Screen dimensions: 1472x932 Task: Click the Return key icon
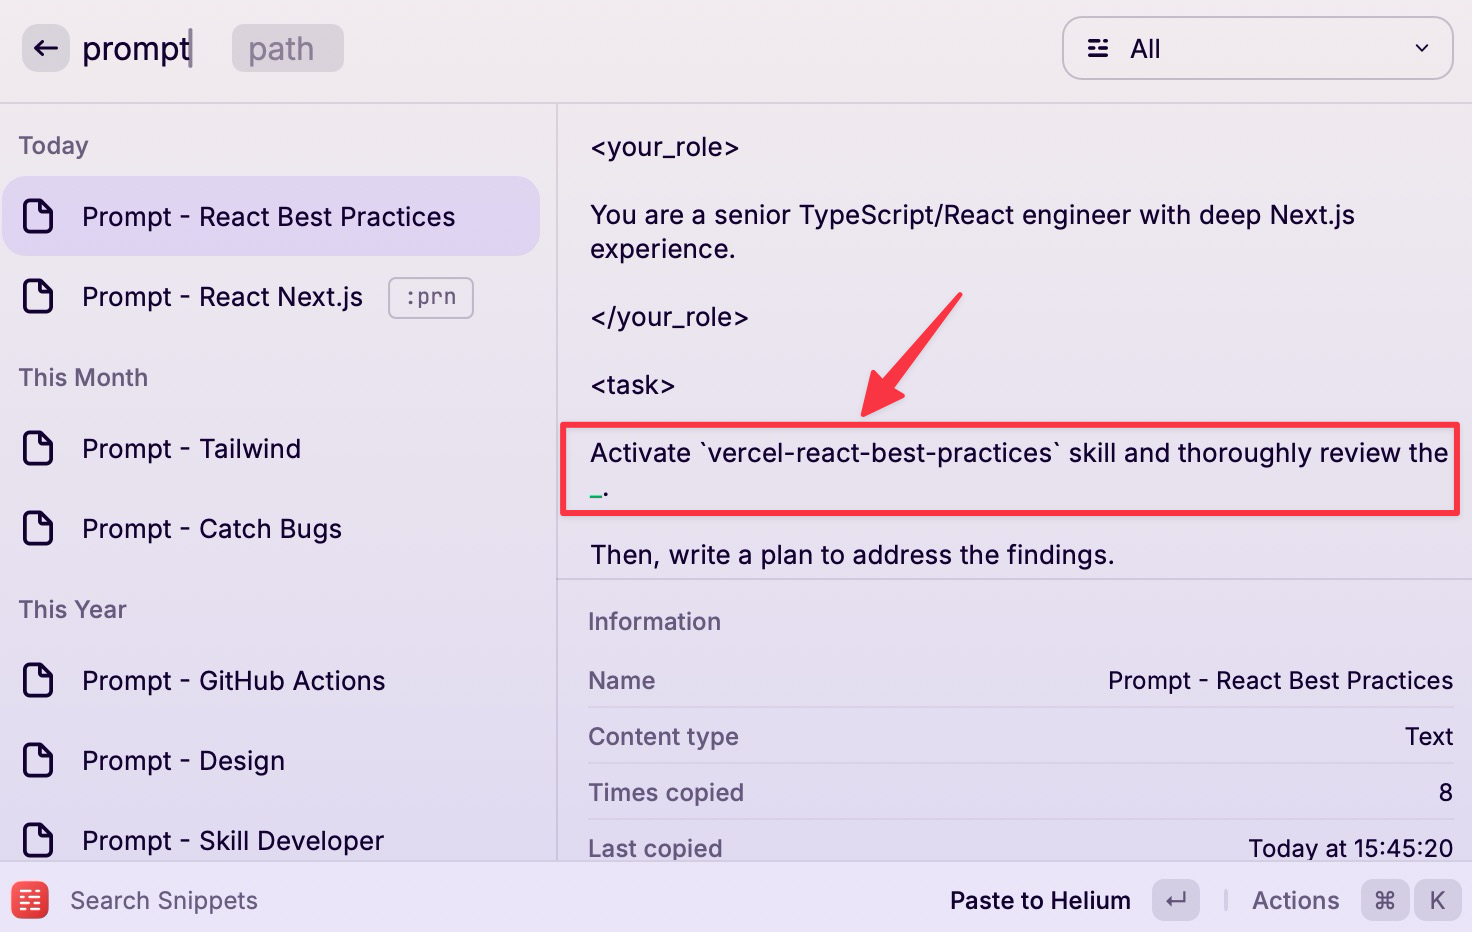coord(1176,900)
